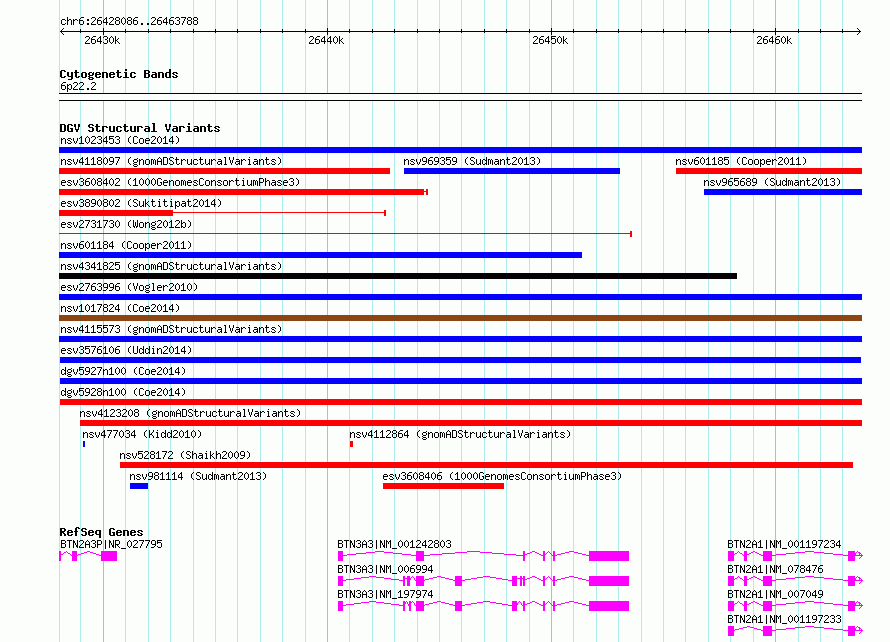This screenshot has height=642, width=890.
Task: Open nsv4112864 (gnomADStructuralVariants) label
Action: (x=460, y=434)
